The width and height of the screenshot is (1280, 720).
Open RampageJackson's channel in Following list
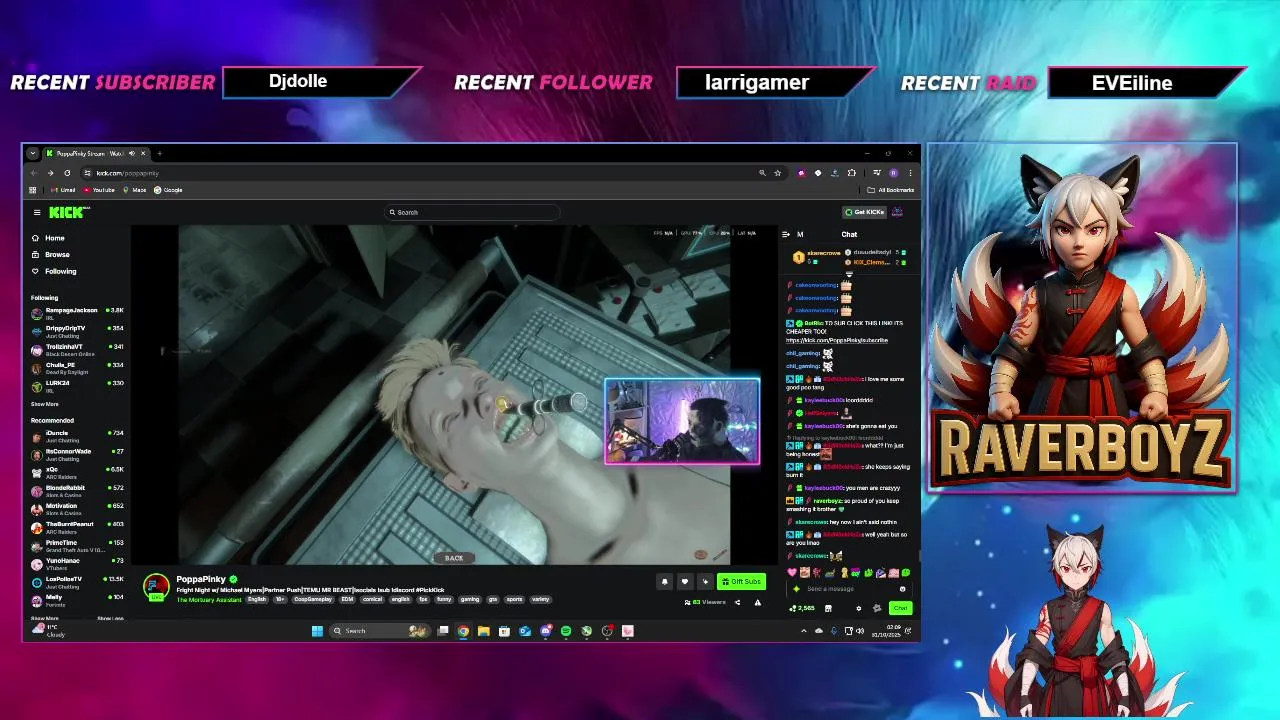pos(77,312)
